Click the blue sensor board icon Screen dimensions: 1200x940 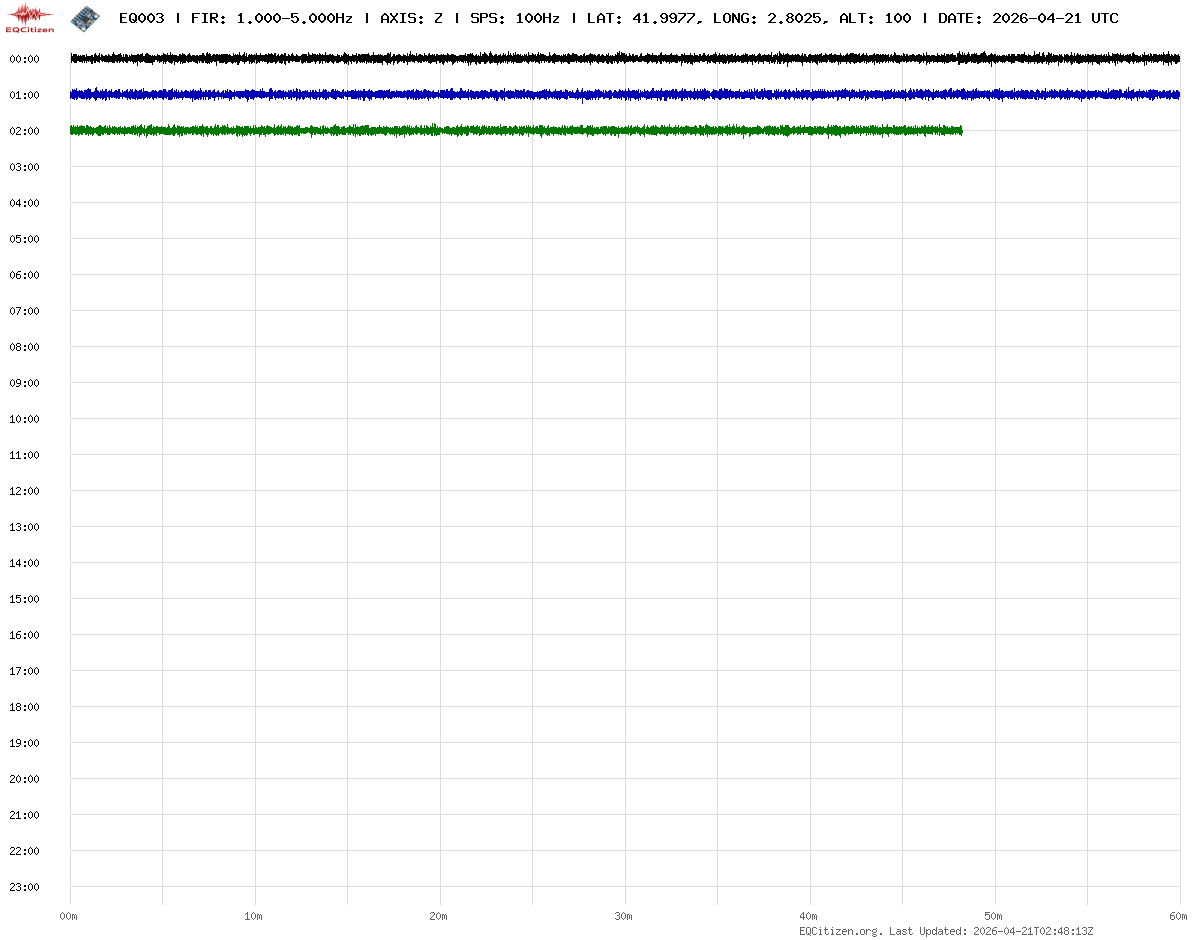pos(85,17)
